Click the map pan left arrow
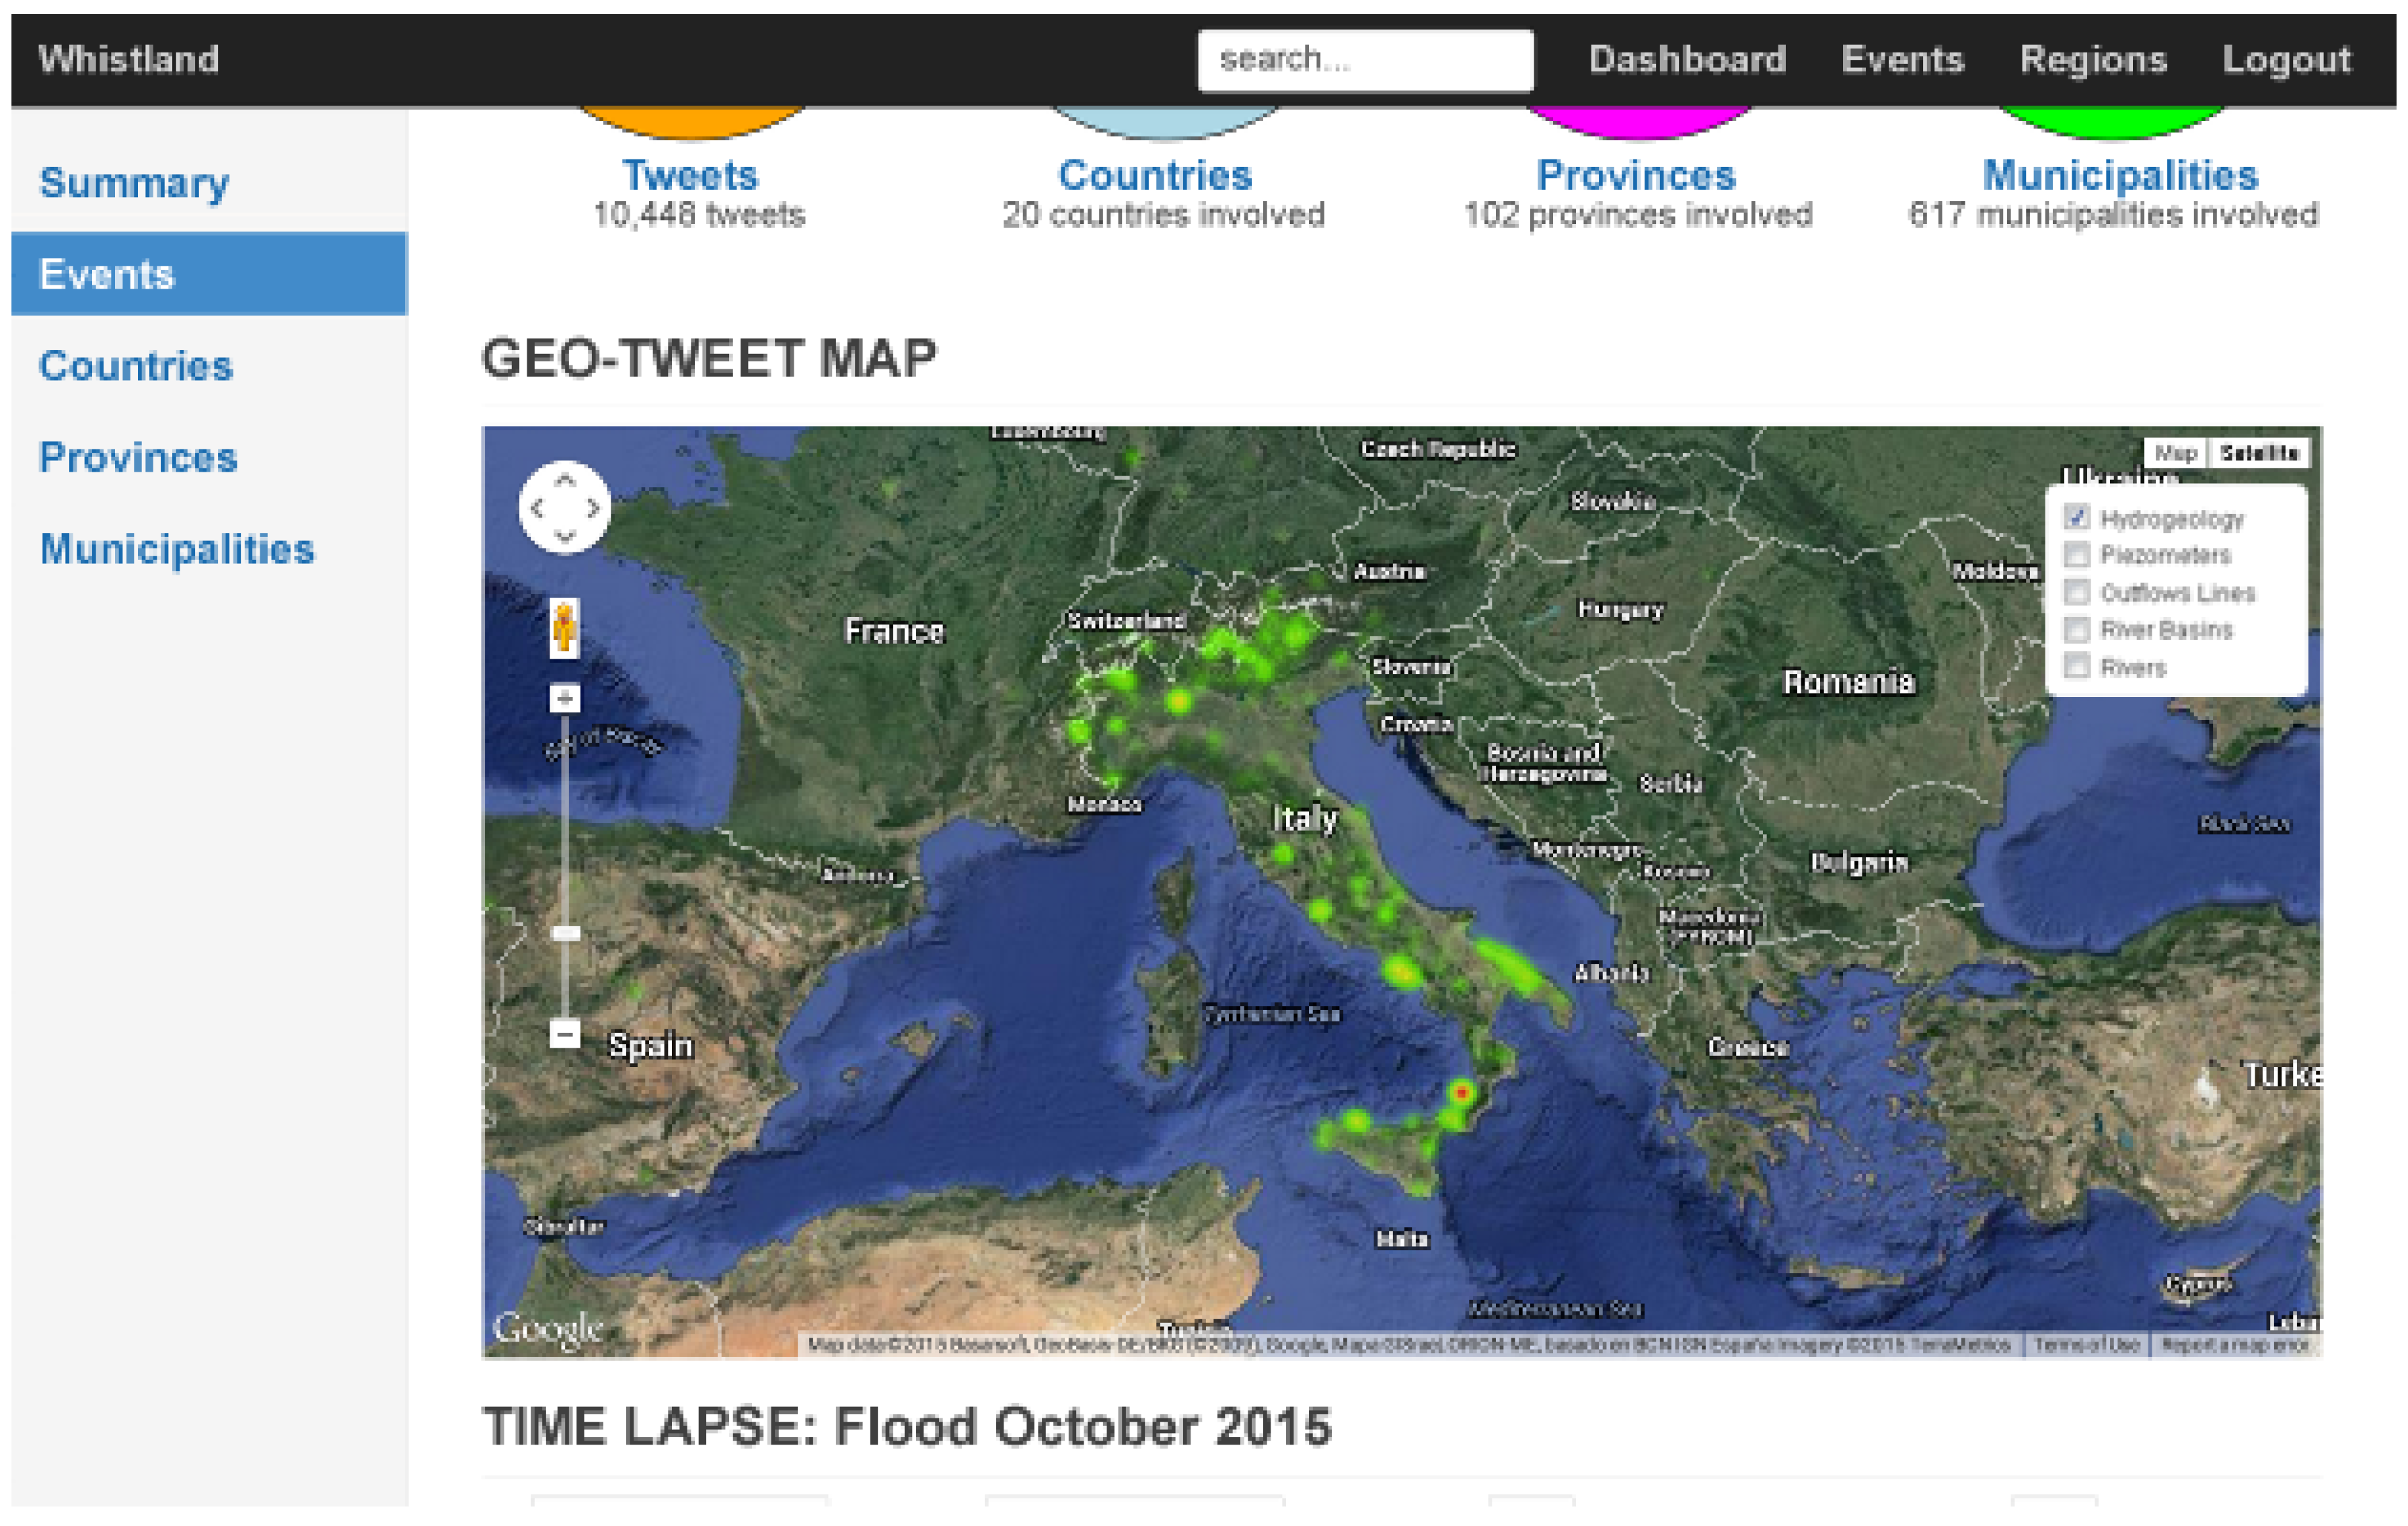2408x1526 pixels. click(x=537, y=508)
